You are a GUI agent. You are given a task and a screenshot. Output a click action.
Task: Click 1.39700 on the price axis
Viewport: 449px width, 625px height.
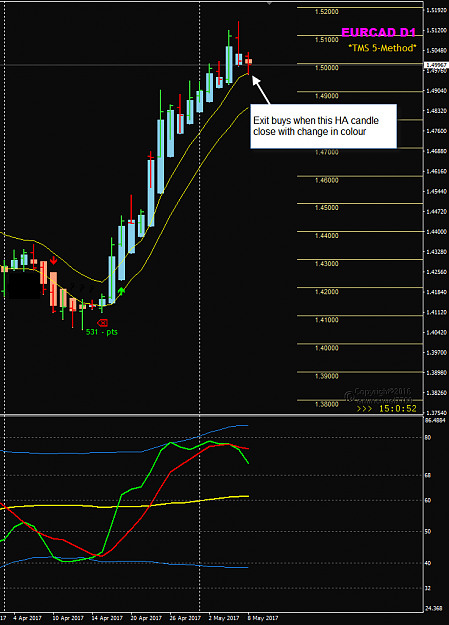tap(436, 352)
